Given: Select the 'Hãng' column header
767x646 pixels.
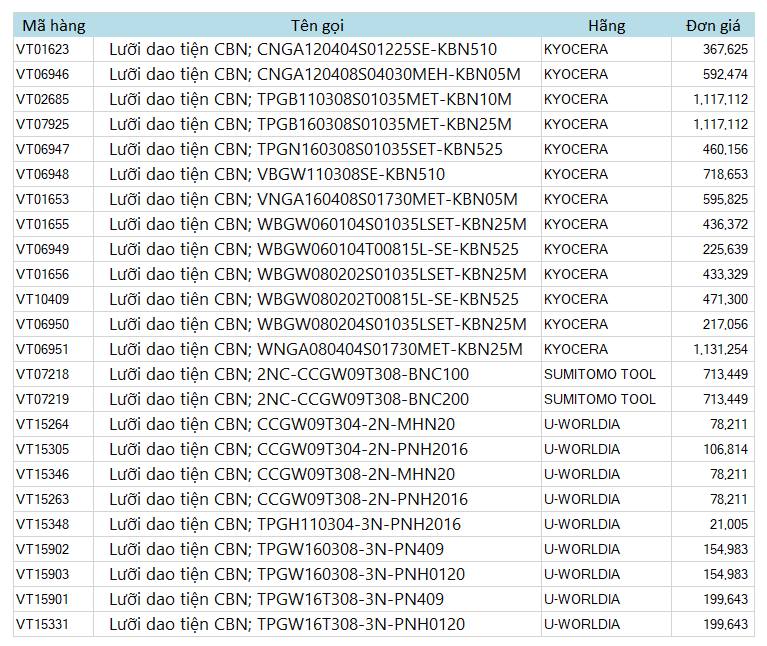Looking at the screenshot, I should click(x=607, y=25).
